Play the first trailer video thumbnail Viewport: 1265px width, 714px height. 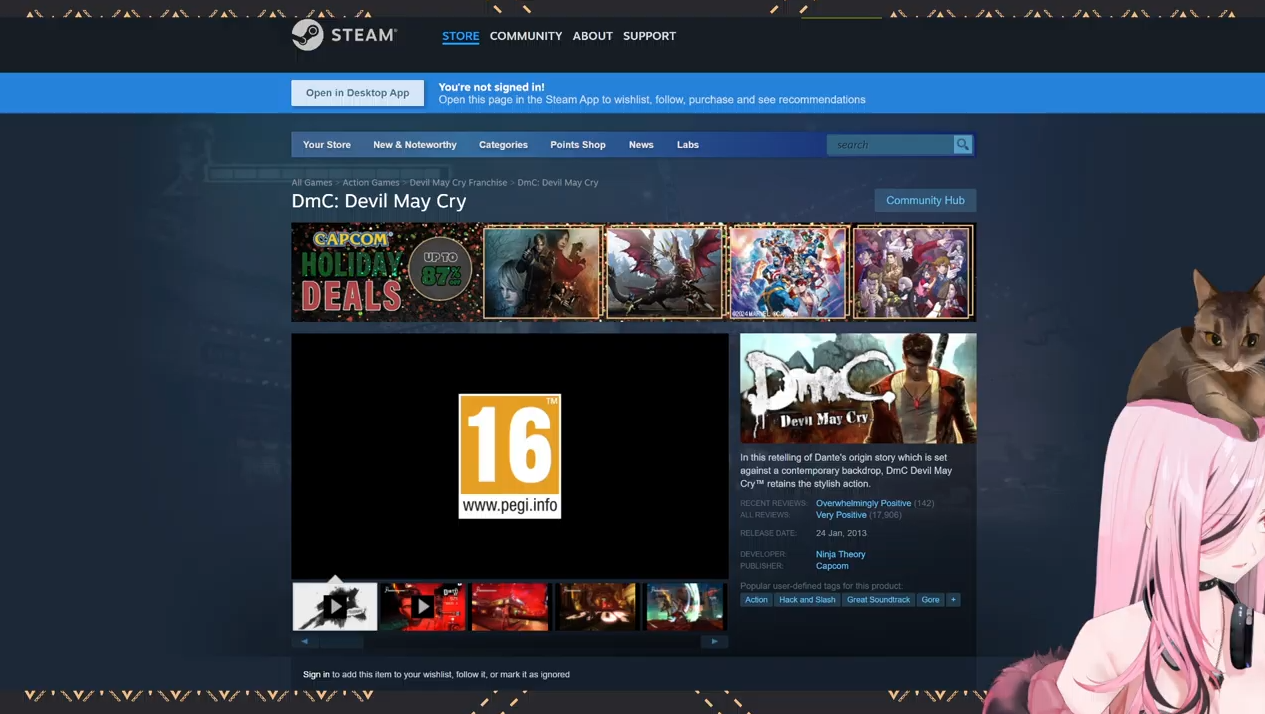tap(335, 606)
